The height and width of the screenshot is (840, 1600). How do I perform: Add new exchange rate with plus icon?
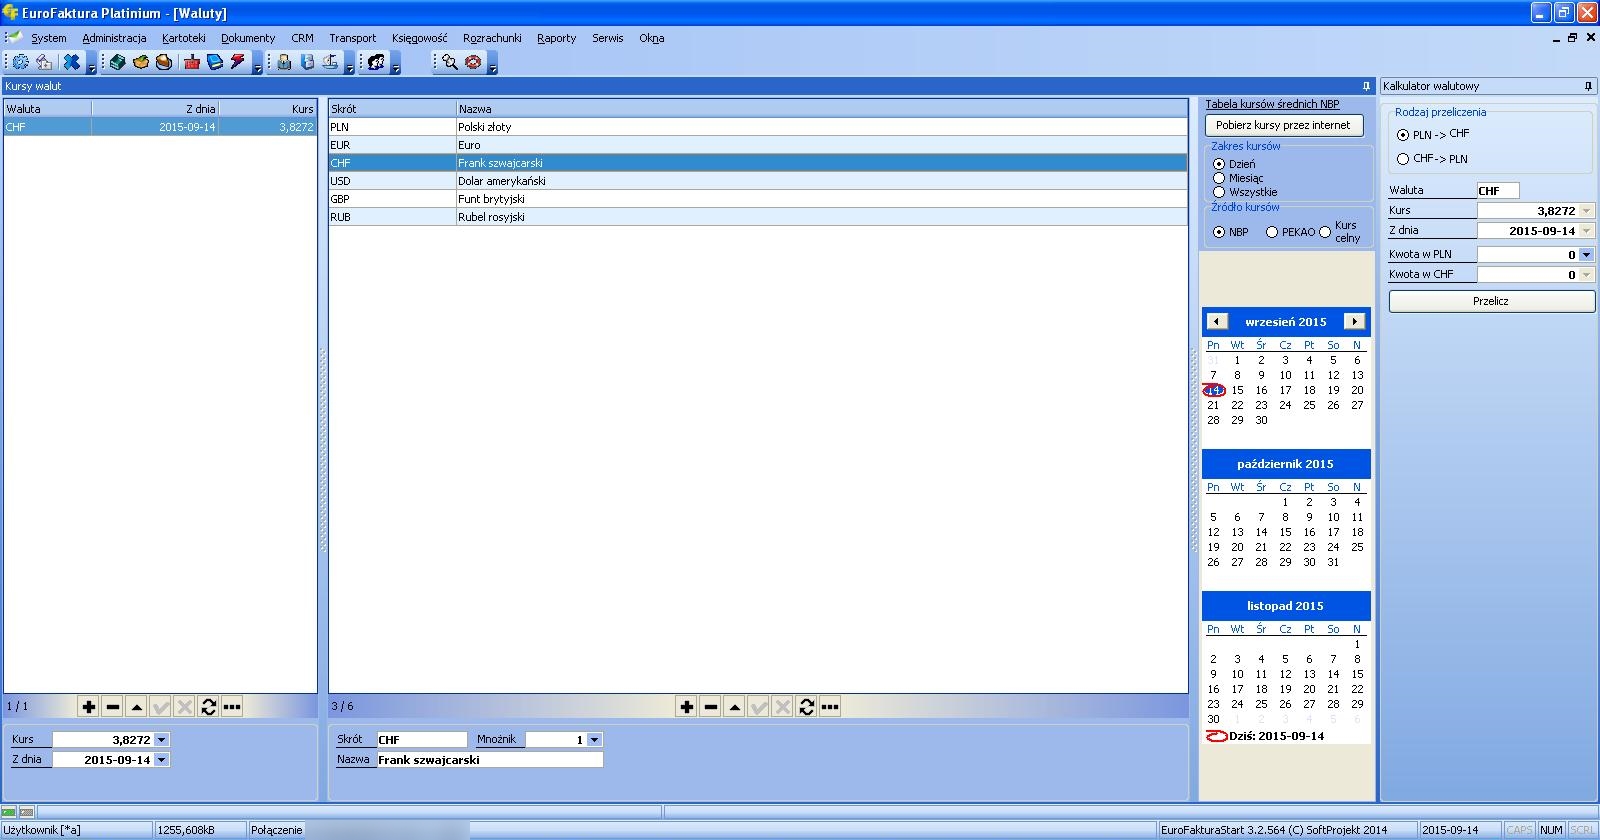pos(88,707)
